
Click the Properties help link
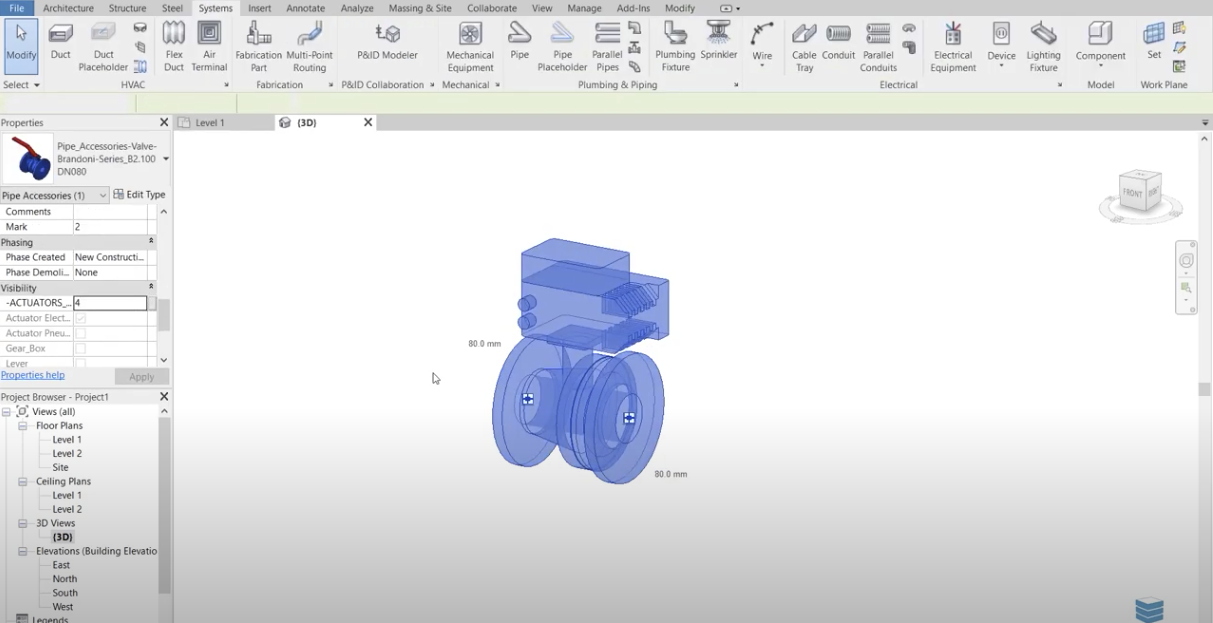pos(33,375)
